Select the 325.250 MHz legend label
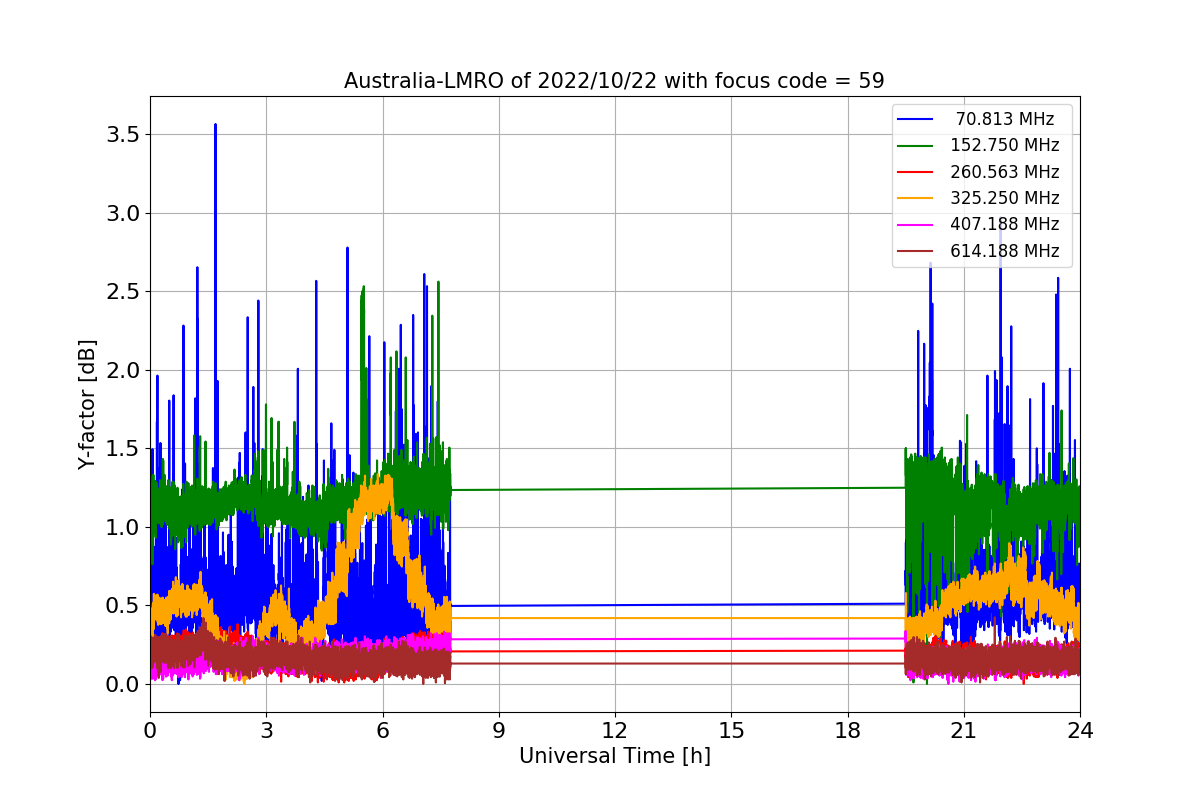1200x800 pixels. point(1005,198)
